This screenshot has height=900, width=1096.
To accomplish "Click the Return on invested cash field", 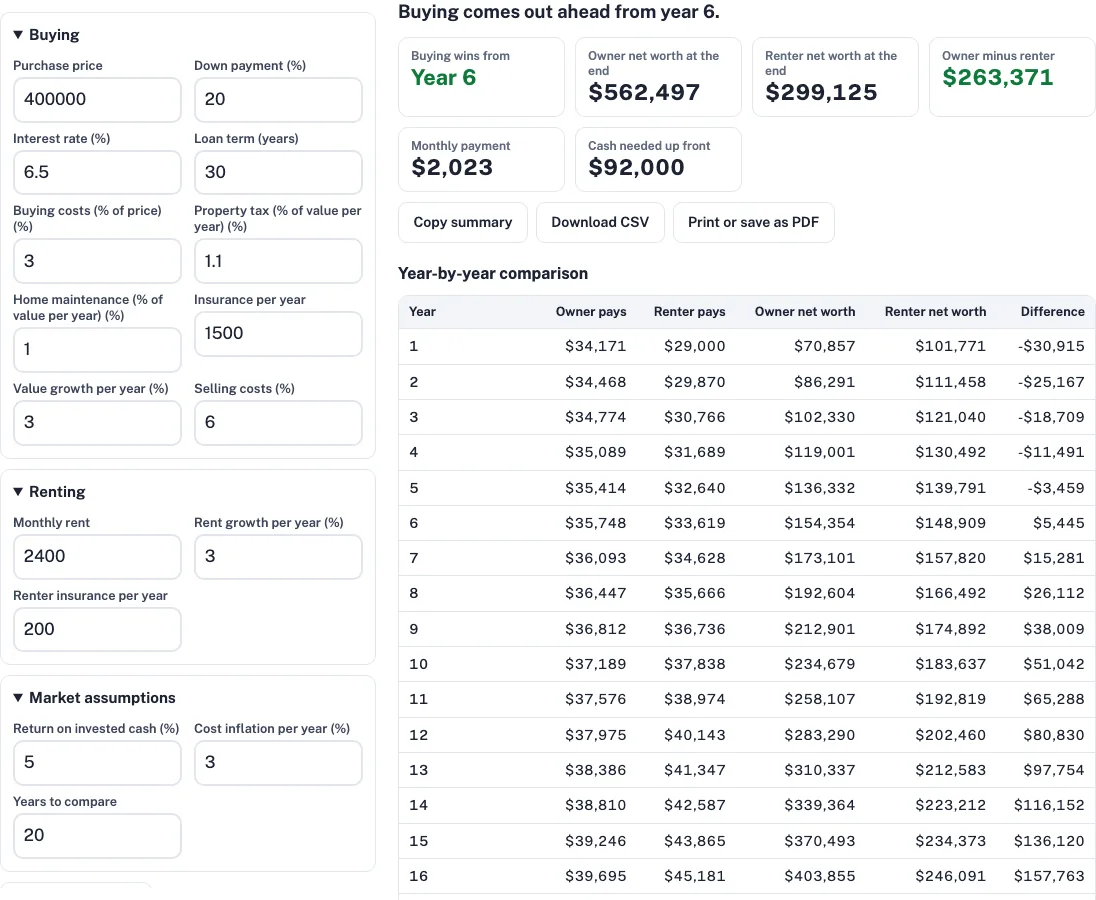I will click(x=97, y=762).
